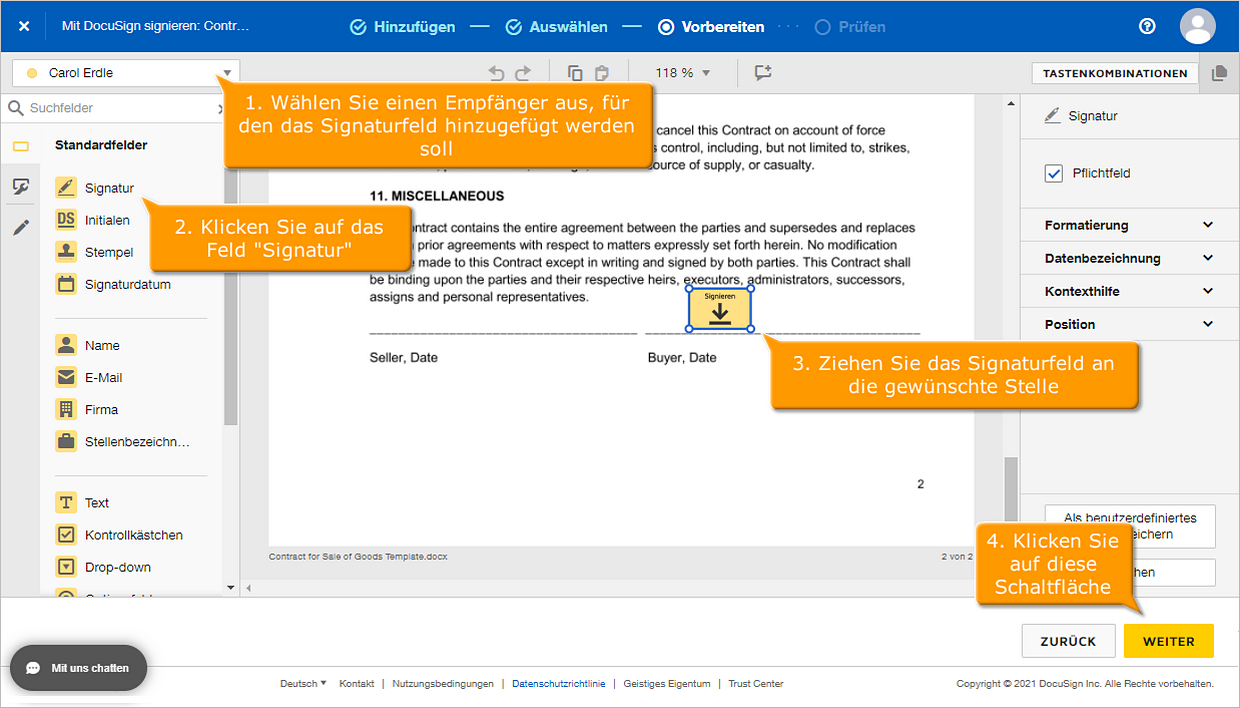Click the Tastenkombinationen button

point(1115,73)
